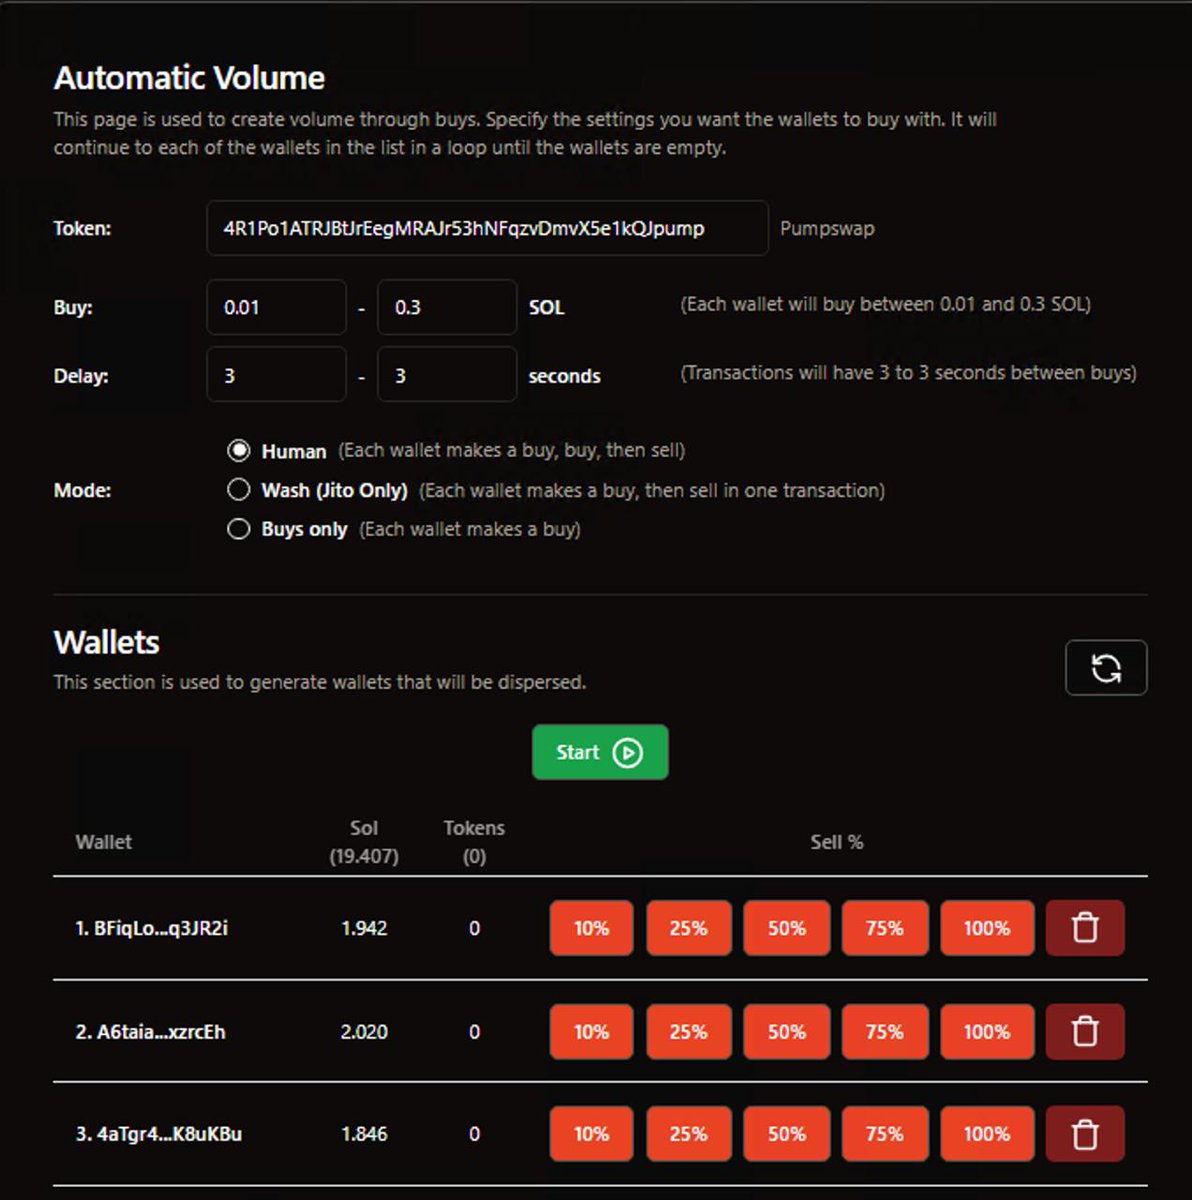Edit the minimum Buy amount field 0.01
The width and height of the screenshot is (1192, 1200).
tap(276, 307)
